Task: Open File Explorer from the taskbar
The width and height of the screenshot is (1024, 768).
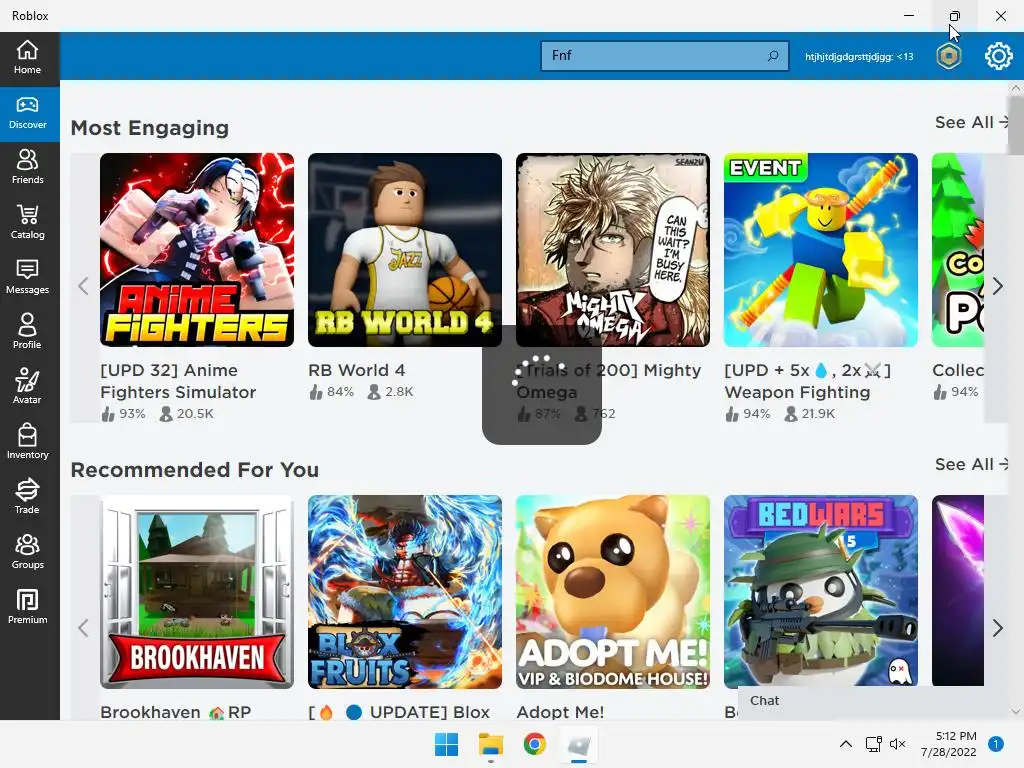Action: coord(490,744)
